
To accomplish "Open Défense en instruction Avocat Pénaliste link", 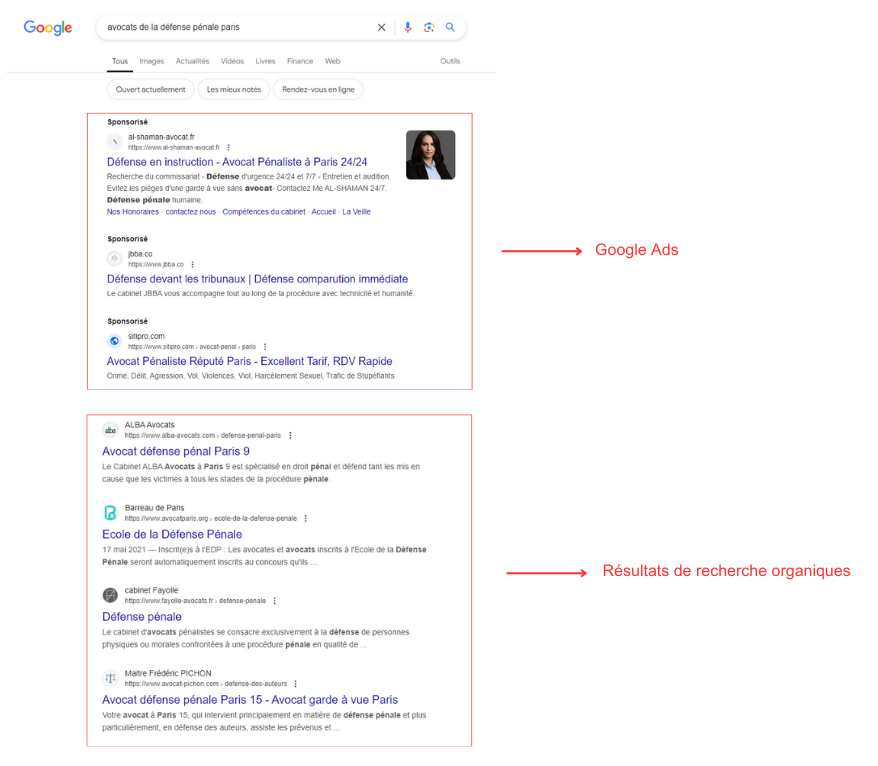I will [237, 162].
